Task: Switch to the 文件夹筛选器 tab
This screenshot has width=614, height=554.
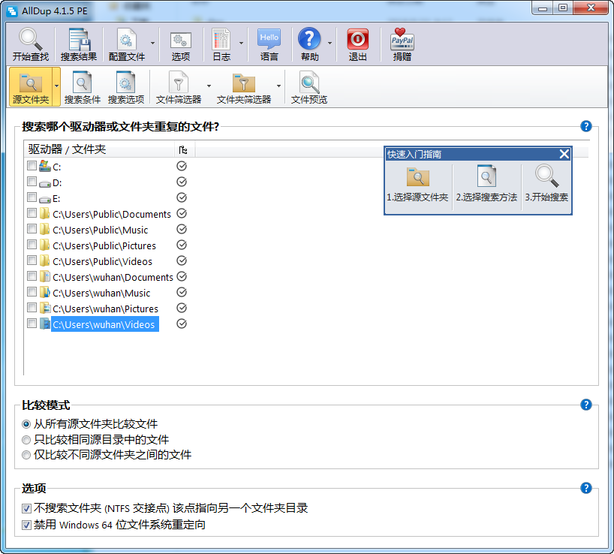Action: pyautogui.click(x=244, y=87)
